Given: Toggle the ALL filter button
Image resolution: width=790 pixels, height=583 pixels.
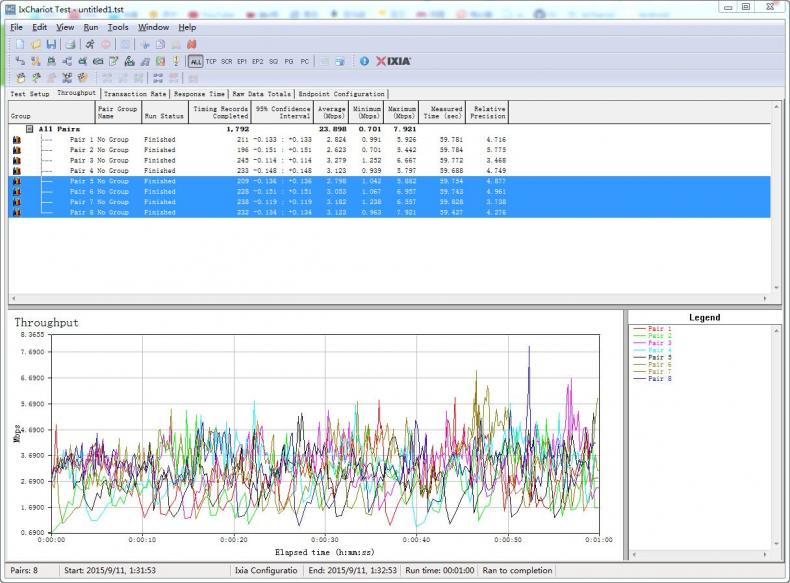Looking at the screenshot, I should 195,61.
